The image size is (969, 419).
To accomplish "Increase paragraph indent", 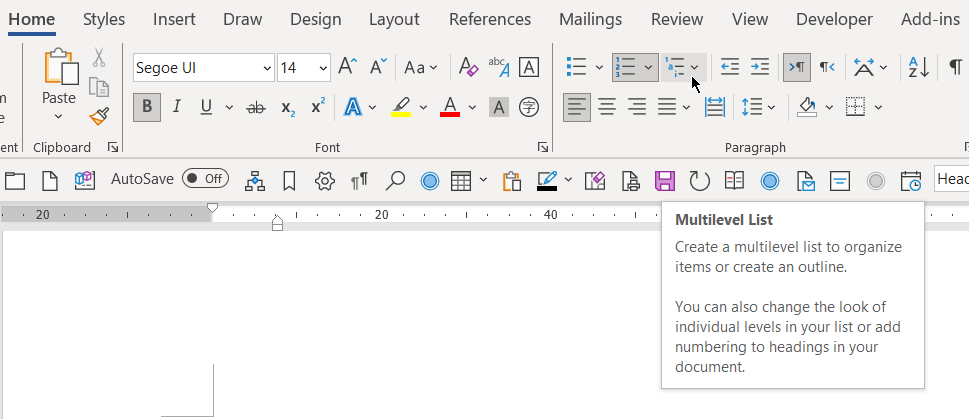I will coord(760,67).
